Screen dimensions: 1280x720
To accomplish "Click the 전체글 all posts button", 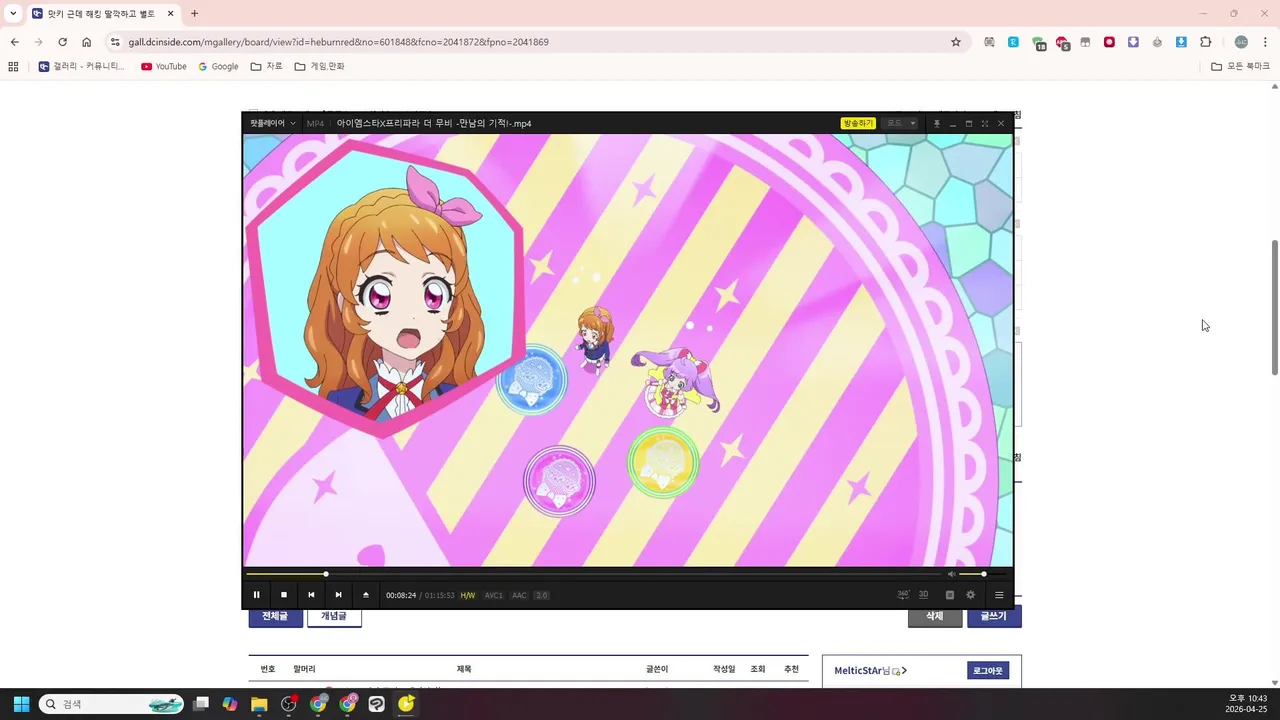I will [275, 616].
